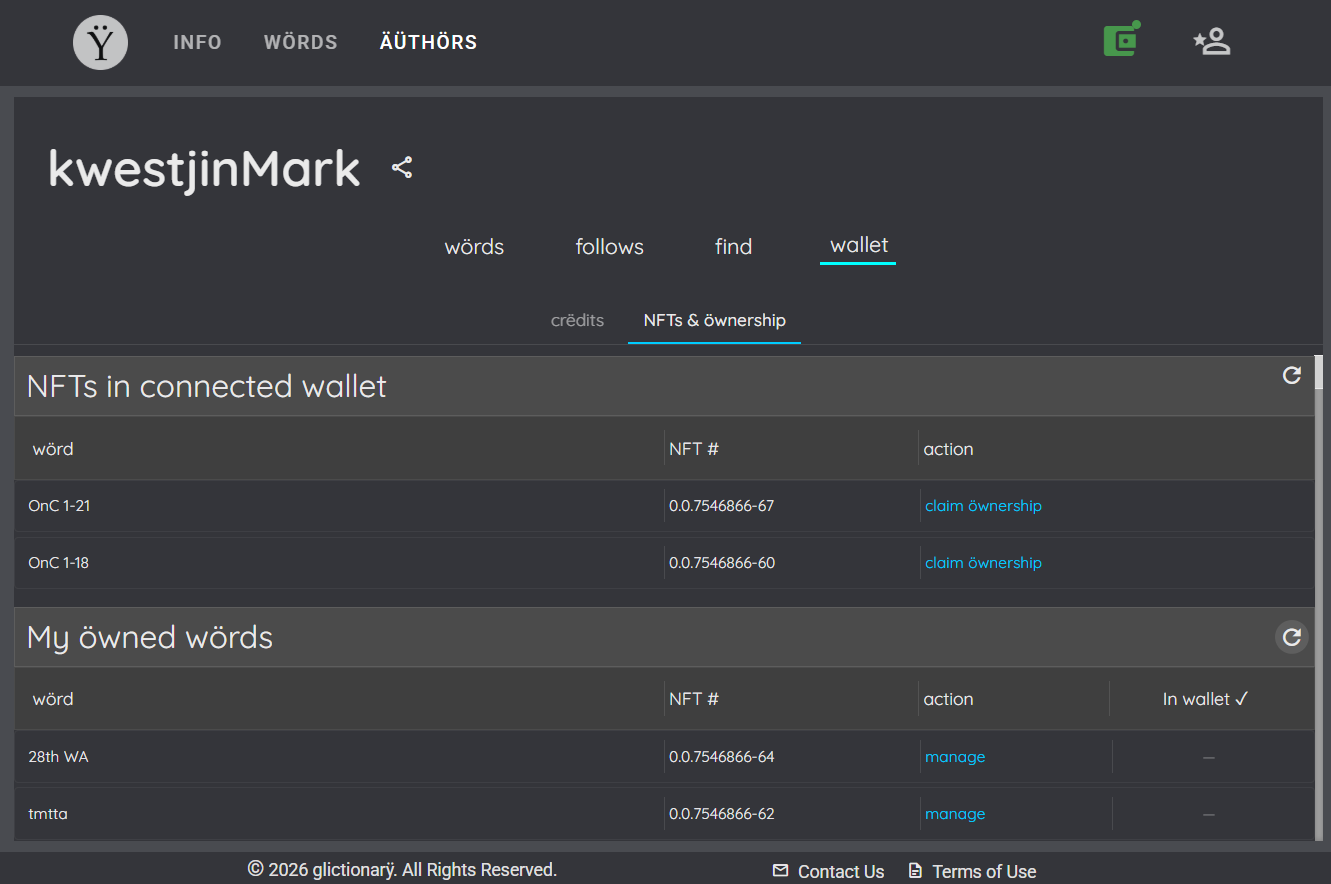Open the green wallet icon
The height and width of the screenshot is (884, 1331).
click(x=1122, y=40)
